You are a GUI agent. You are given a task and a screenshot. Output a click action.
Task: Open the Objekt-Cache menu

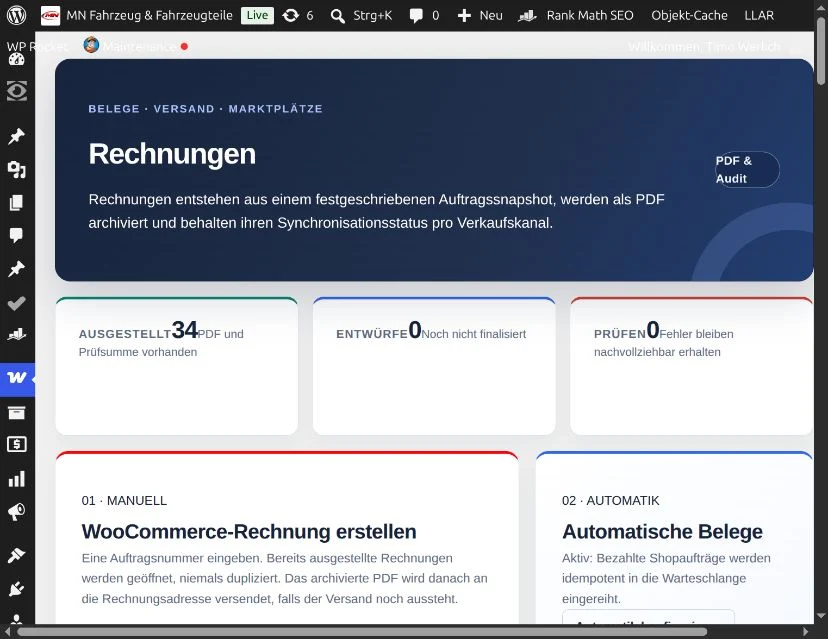[689, 16]
